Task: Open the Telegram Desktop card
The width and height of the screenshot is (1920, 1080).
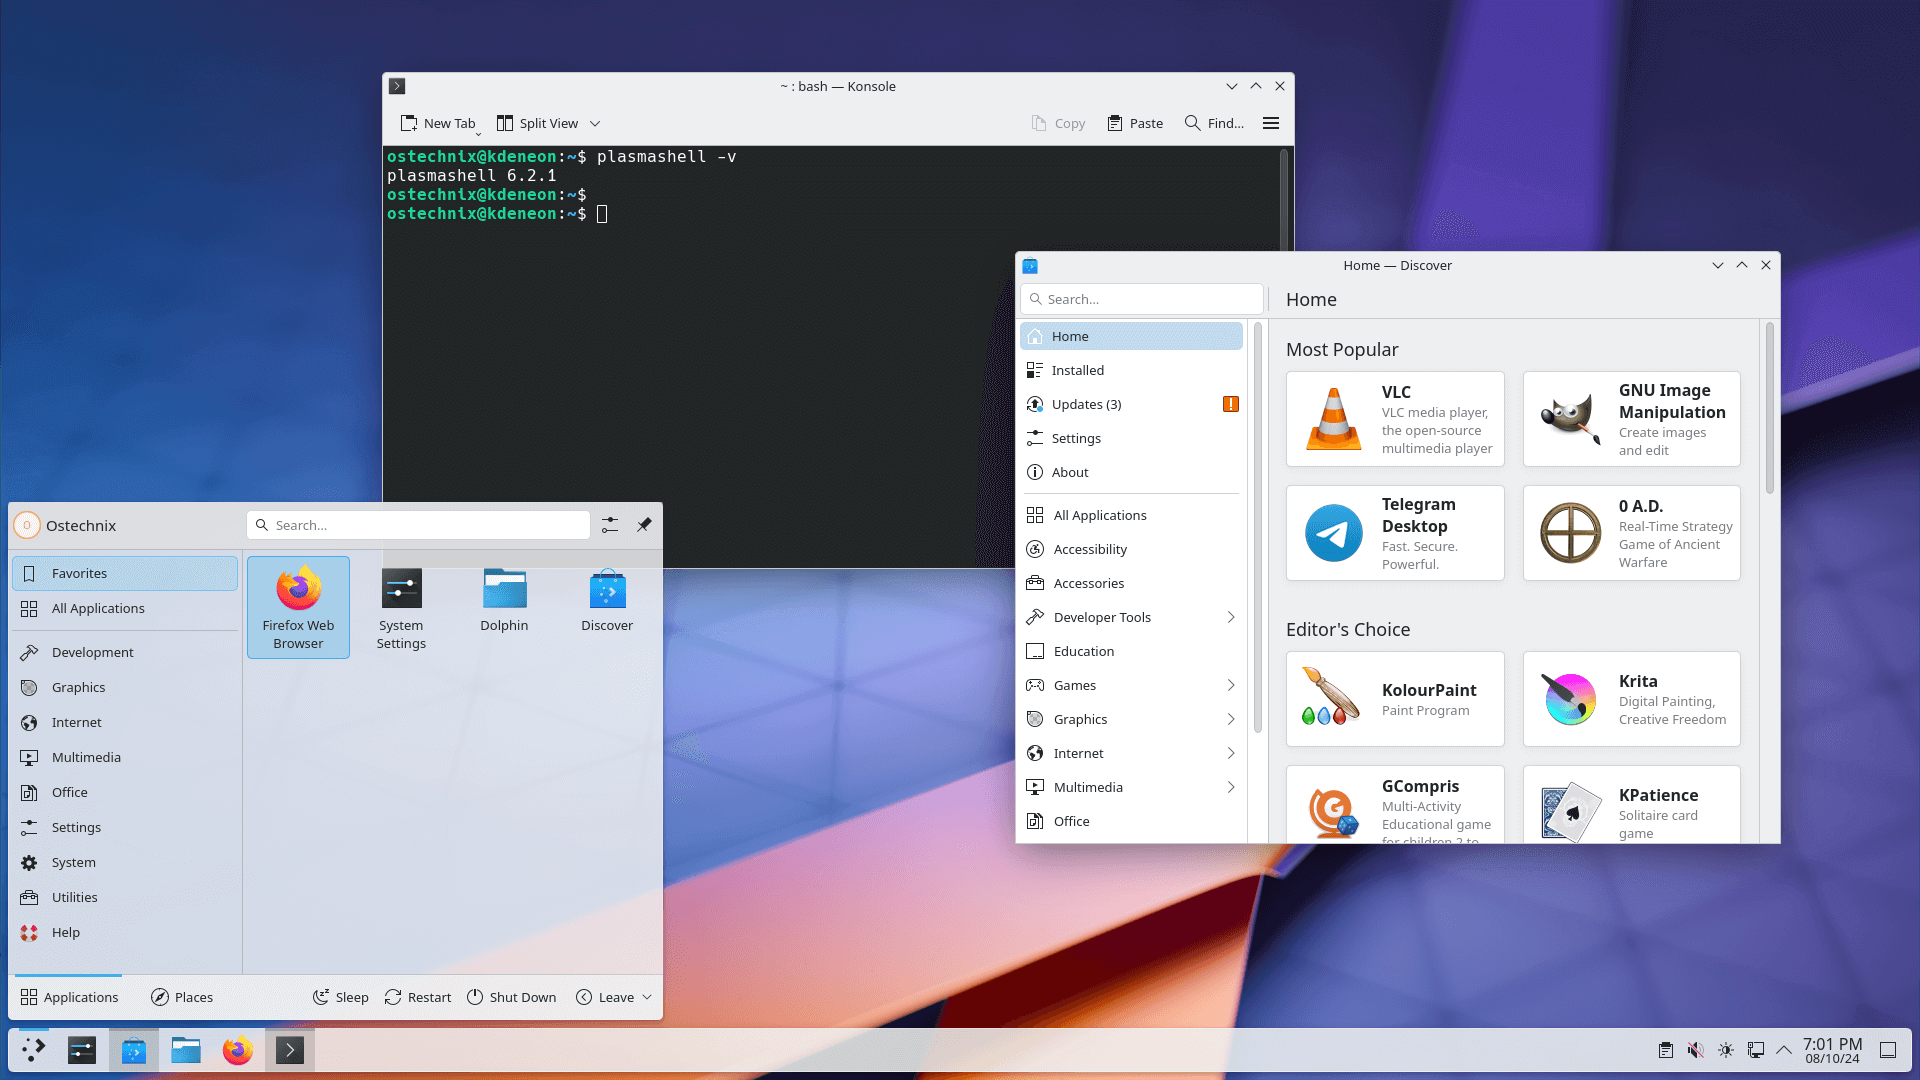Action: tap(1395, 533)
